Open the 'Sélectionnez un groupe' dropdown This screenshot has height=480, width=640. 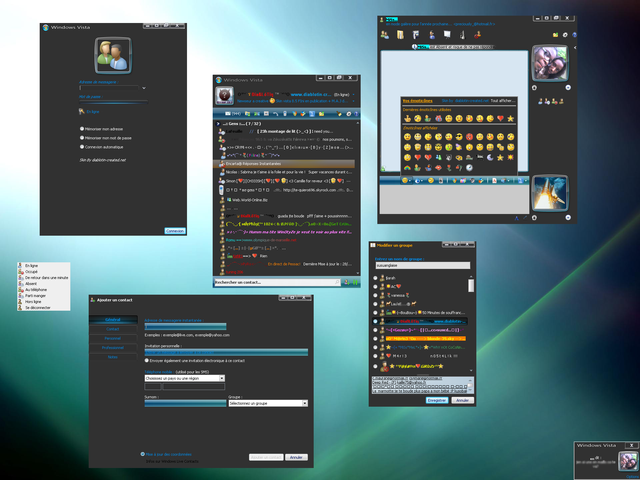(268, 403)
